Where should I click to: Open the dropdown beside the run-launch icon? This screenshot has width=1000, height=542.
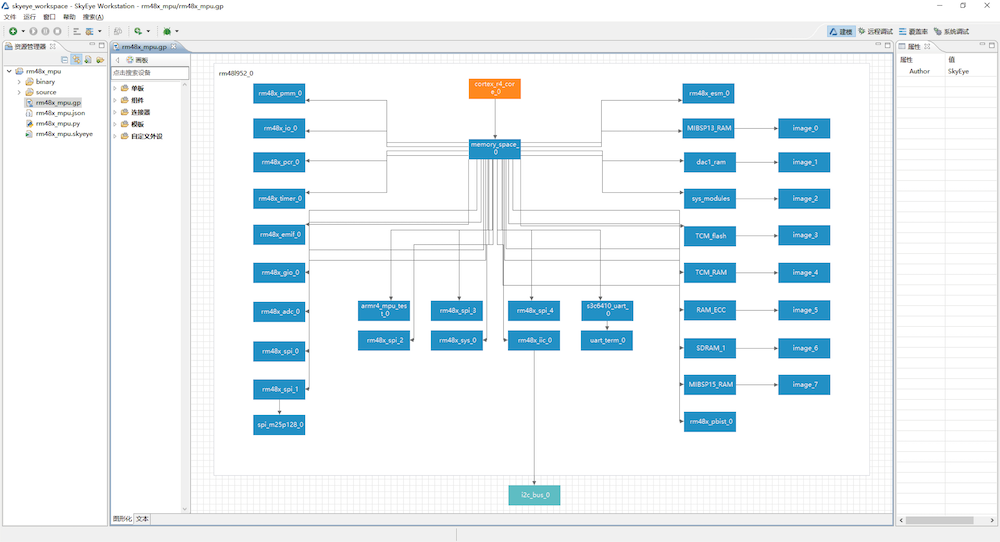pos(148,31)
